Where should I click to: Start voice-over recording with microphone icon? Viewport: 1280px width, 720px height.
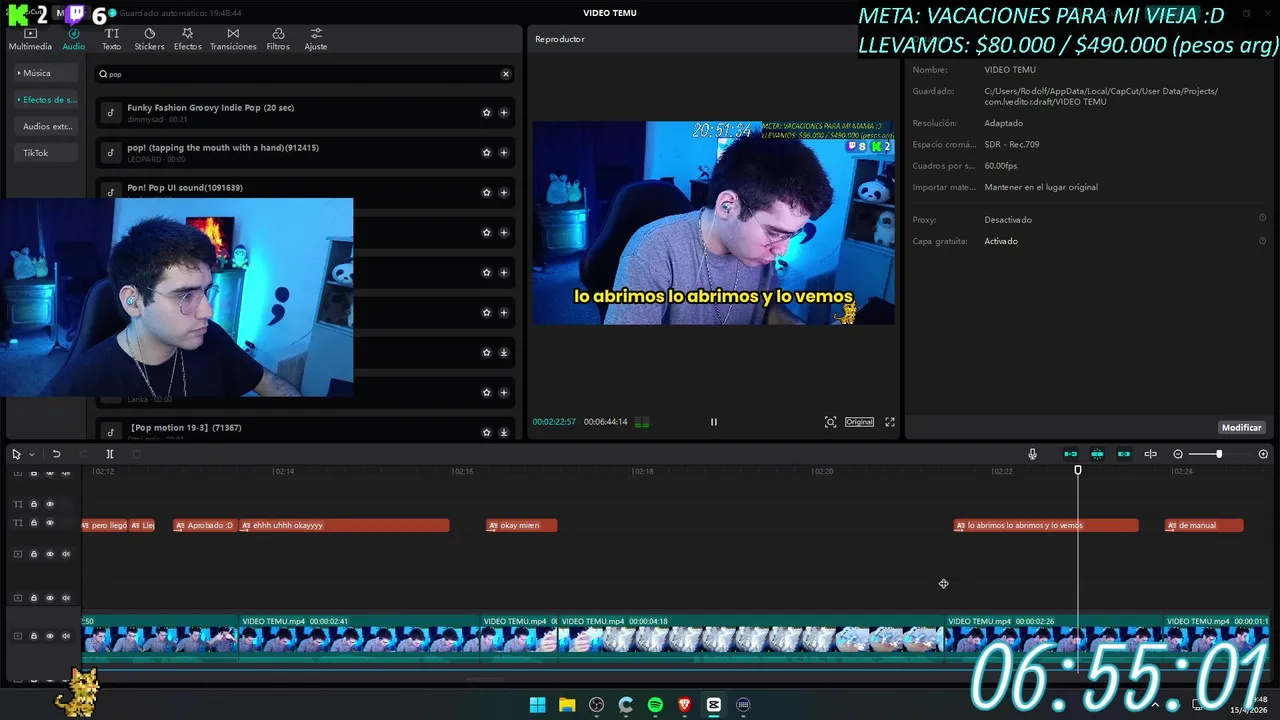(x=1032, y=454)
